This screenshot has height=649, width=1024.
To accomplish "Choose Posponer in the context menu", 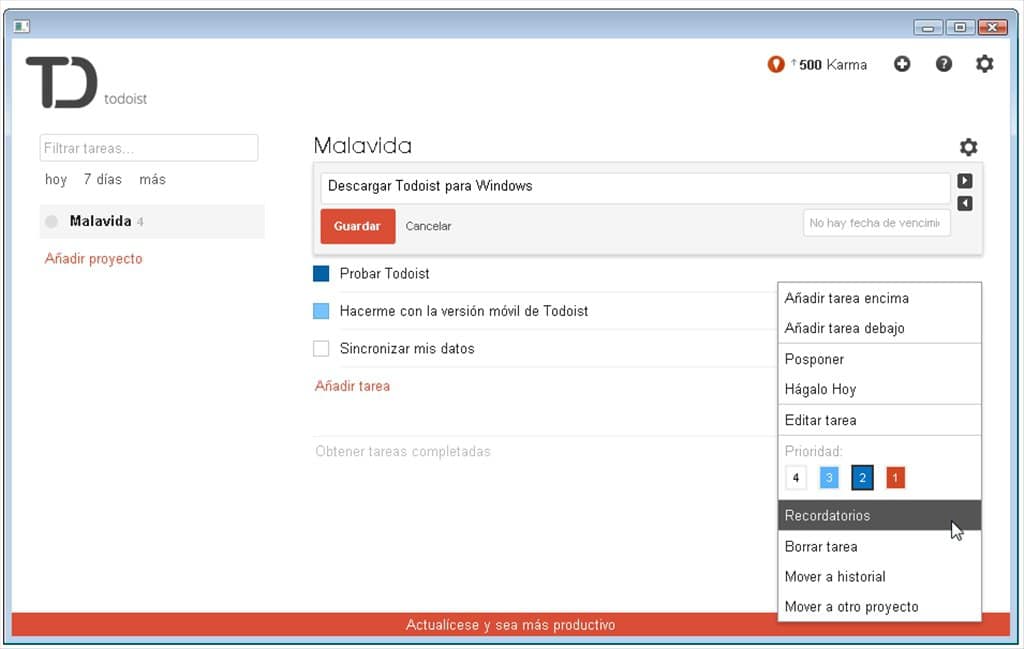I will pyautogui.click(x=879, y=360).
